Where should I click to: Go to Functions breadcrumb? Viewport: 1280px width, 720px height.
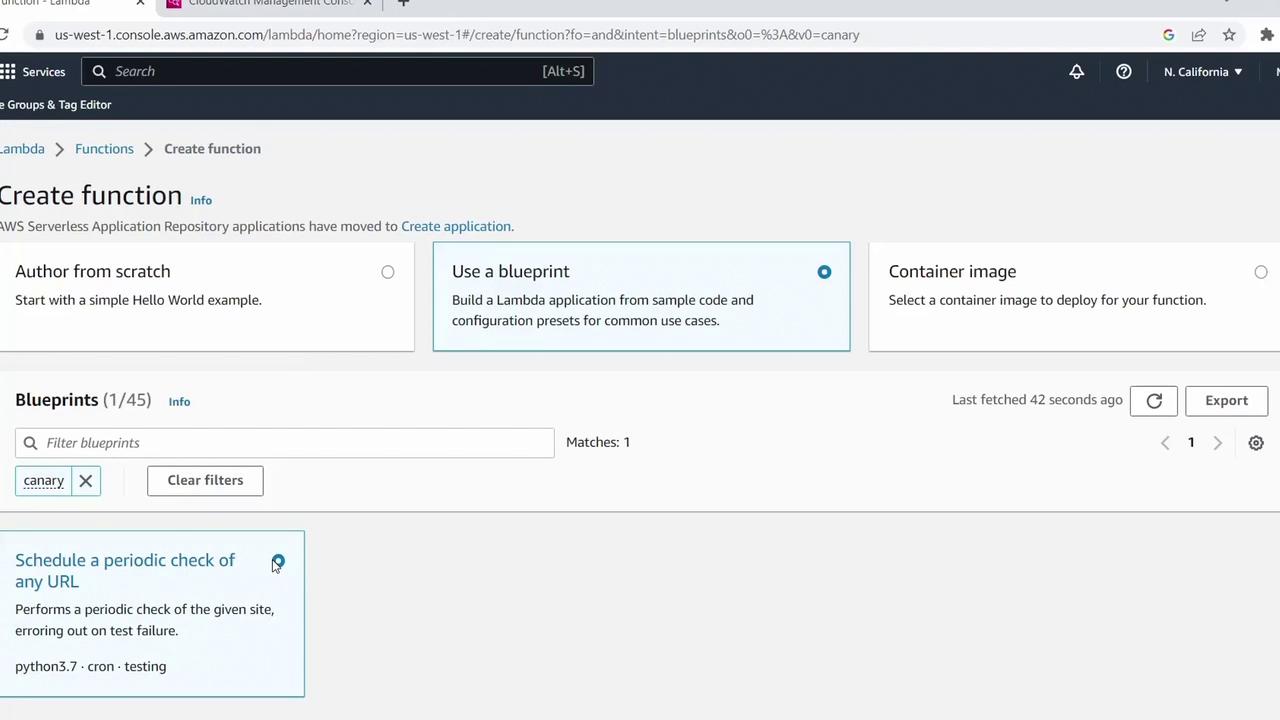(x=104, y=149)
